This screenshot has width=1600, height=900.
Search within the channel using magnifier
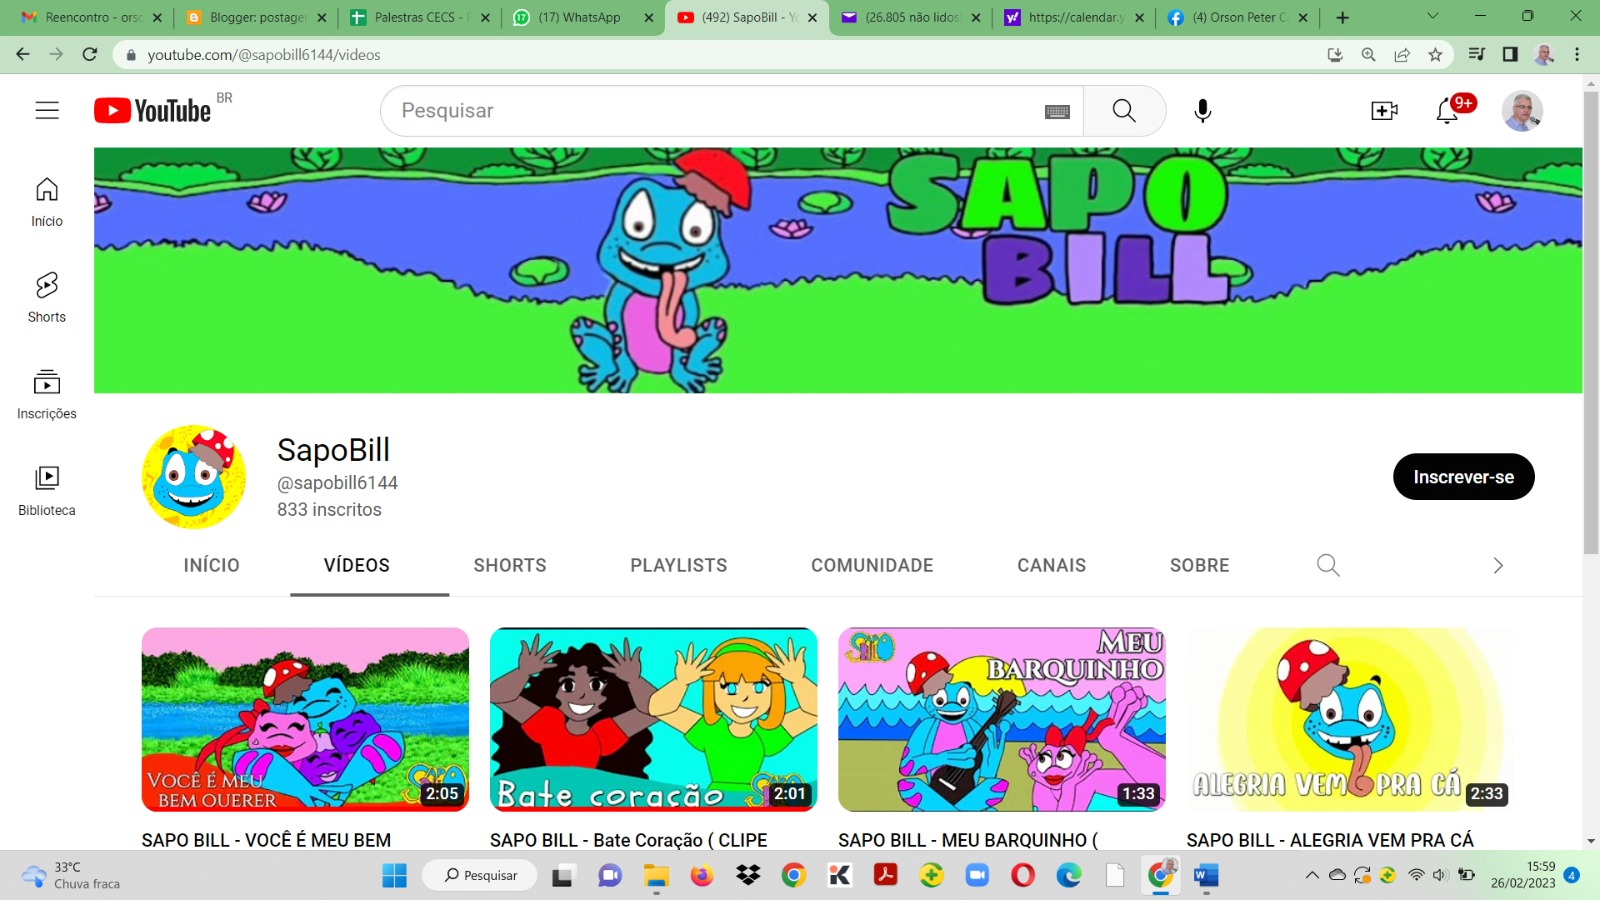click(x=1328, y=565)
